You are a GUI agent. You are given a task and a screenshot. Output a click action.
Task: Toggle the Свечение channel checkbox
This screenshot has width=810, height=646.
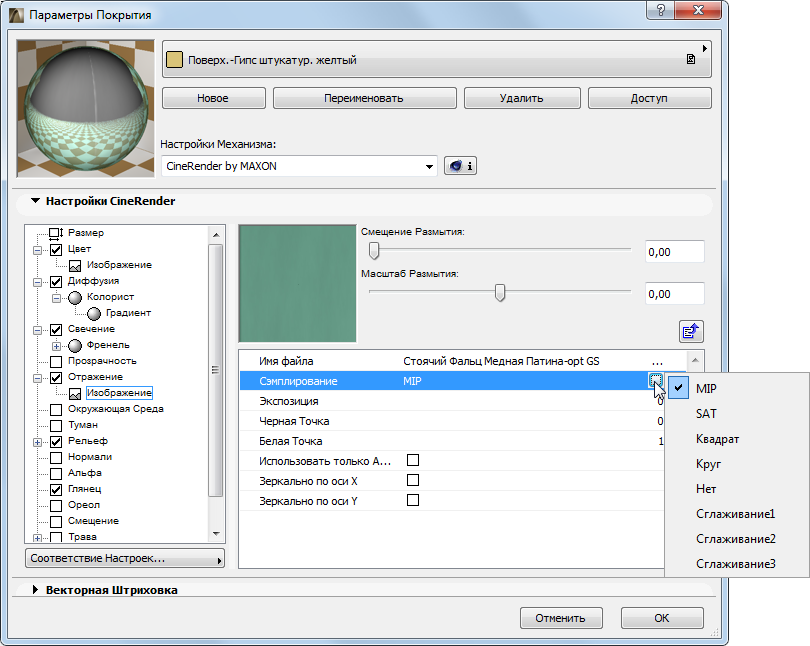[56, 330]
